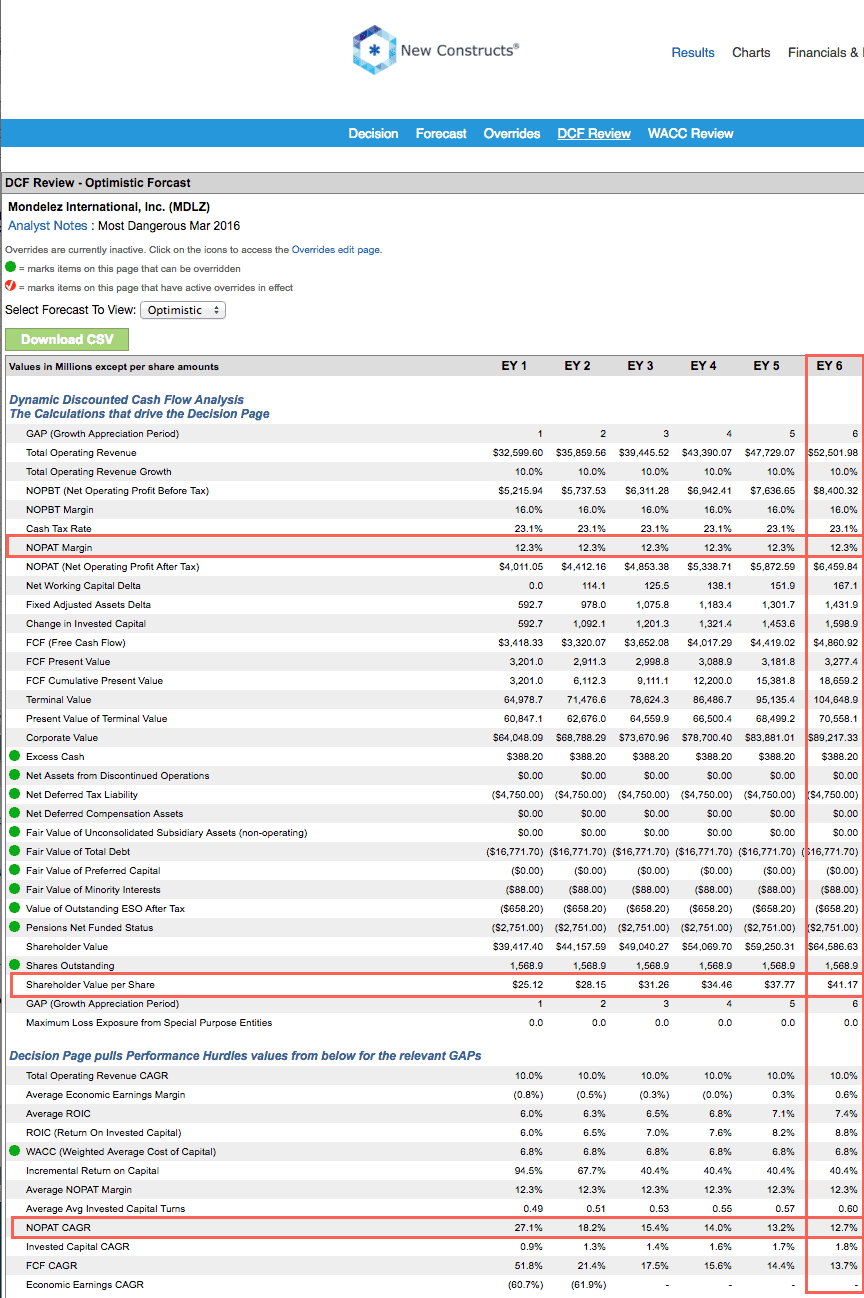Image resolution: width=864 pixels, height=1298 pixels.
Task: Open the Charts menu item
Action: tap(751, 52)
